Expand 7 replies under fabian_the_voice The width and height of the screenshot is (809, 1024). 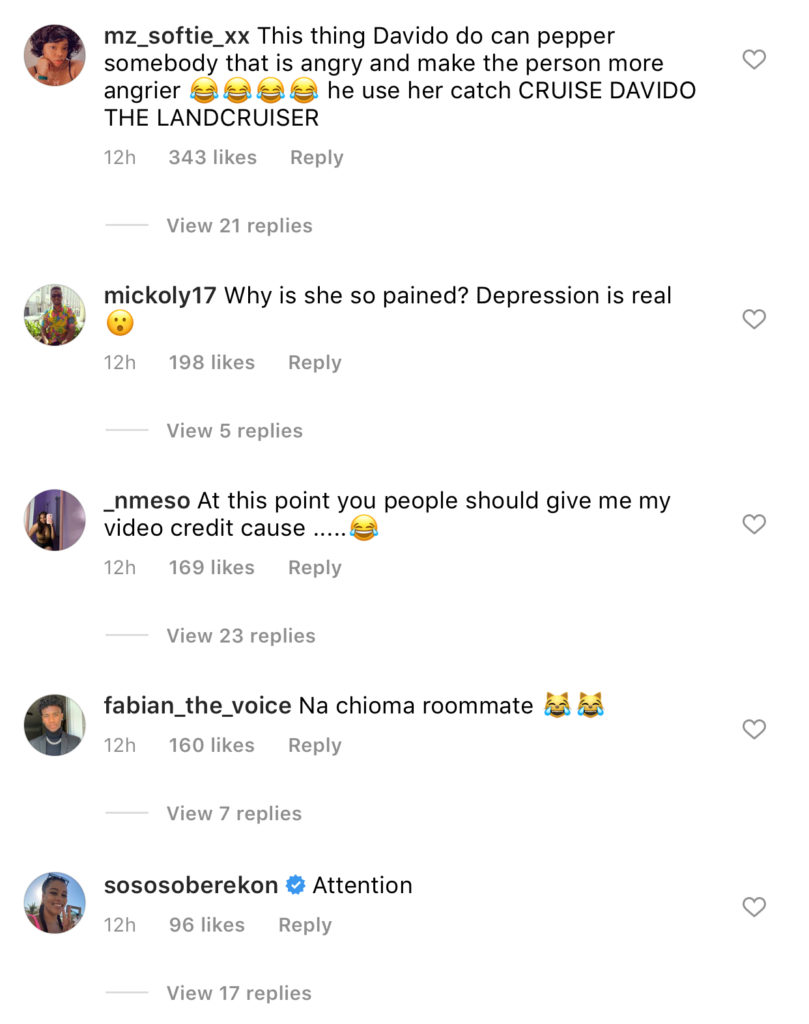(x=234, y=814)
